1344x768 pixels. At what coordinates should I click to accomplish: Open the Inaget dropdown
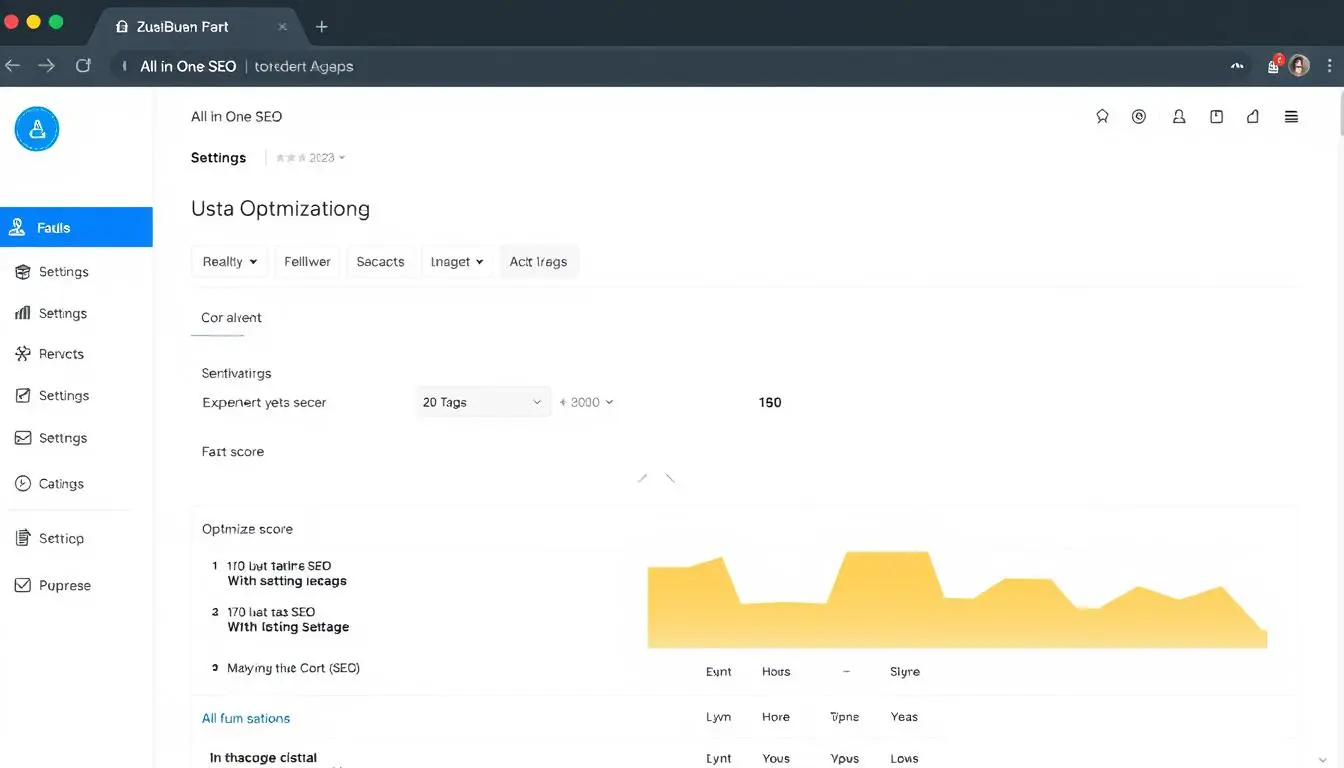click(x=457, y=262)
